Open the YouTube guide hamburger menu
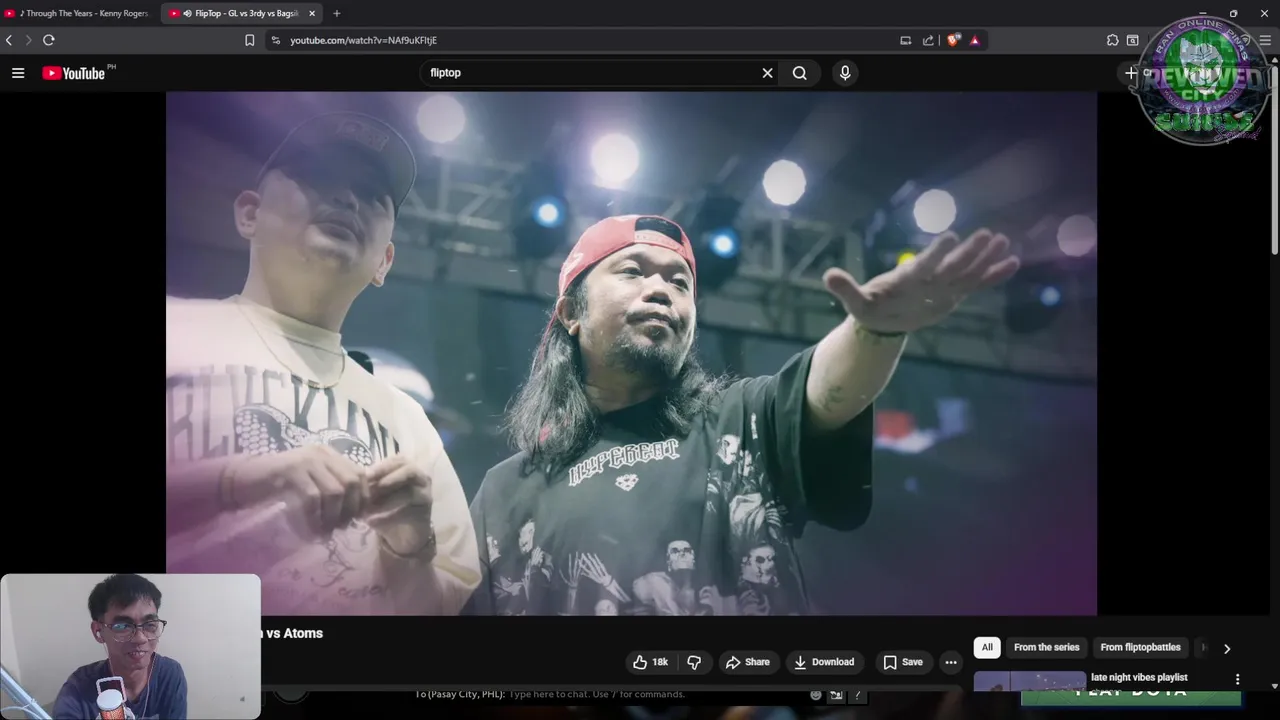1280x720 pixels. pos(18,73)
